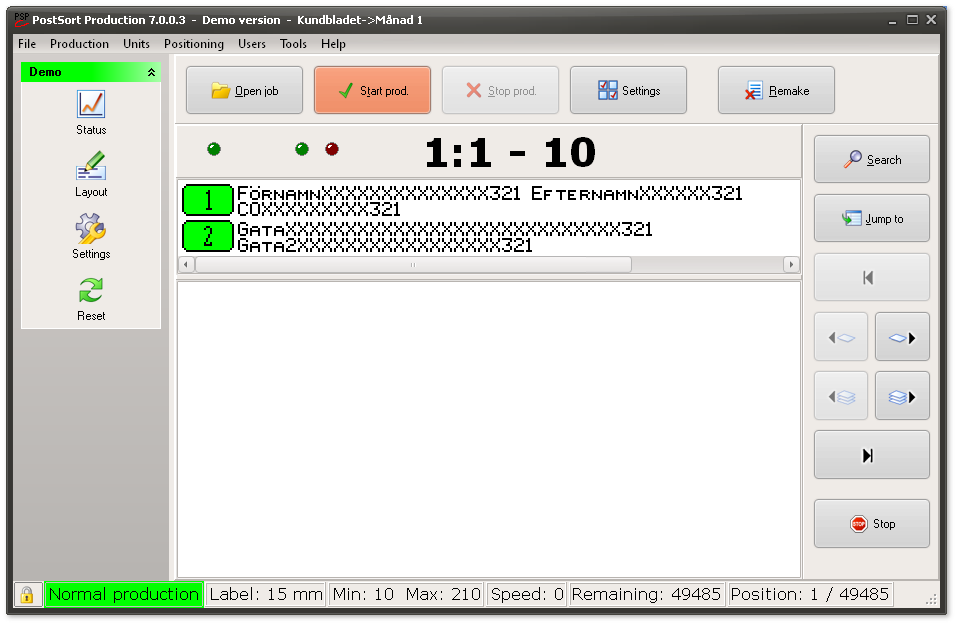Open the Users menu
Viewport: 957px width, 625px height.
click(x=251, y=44)
